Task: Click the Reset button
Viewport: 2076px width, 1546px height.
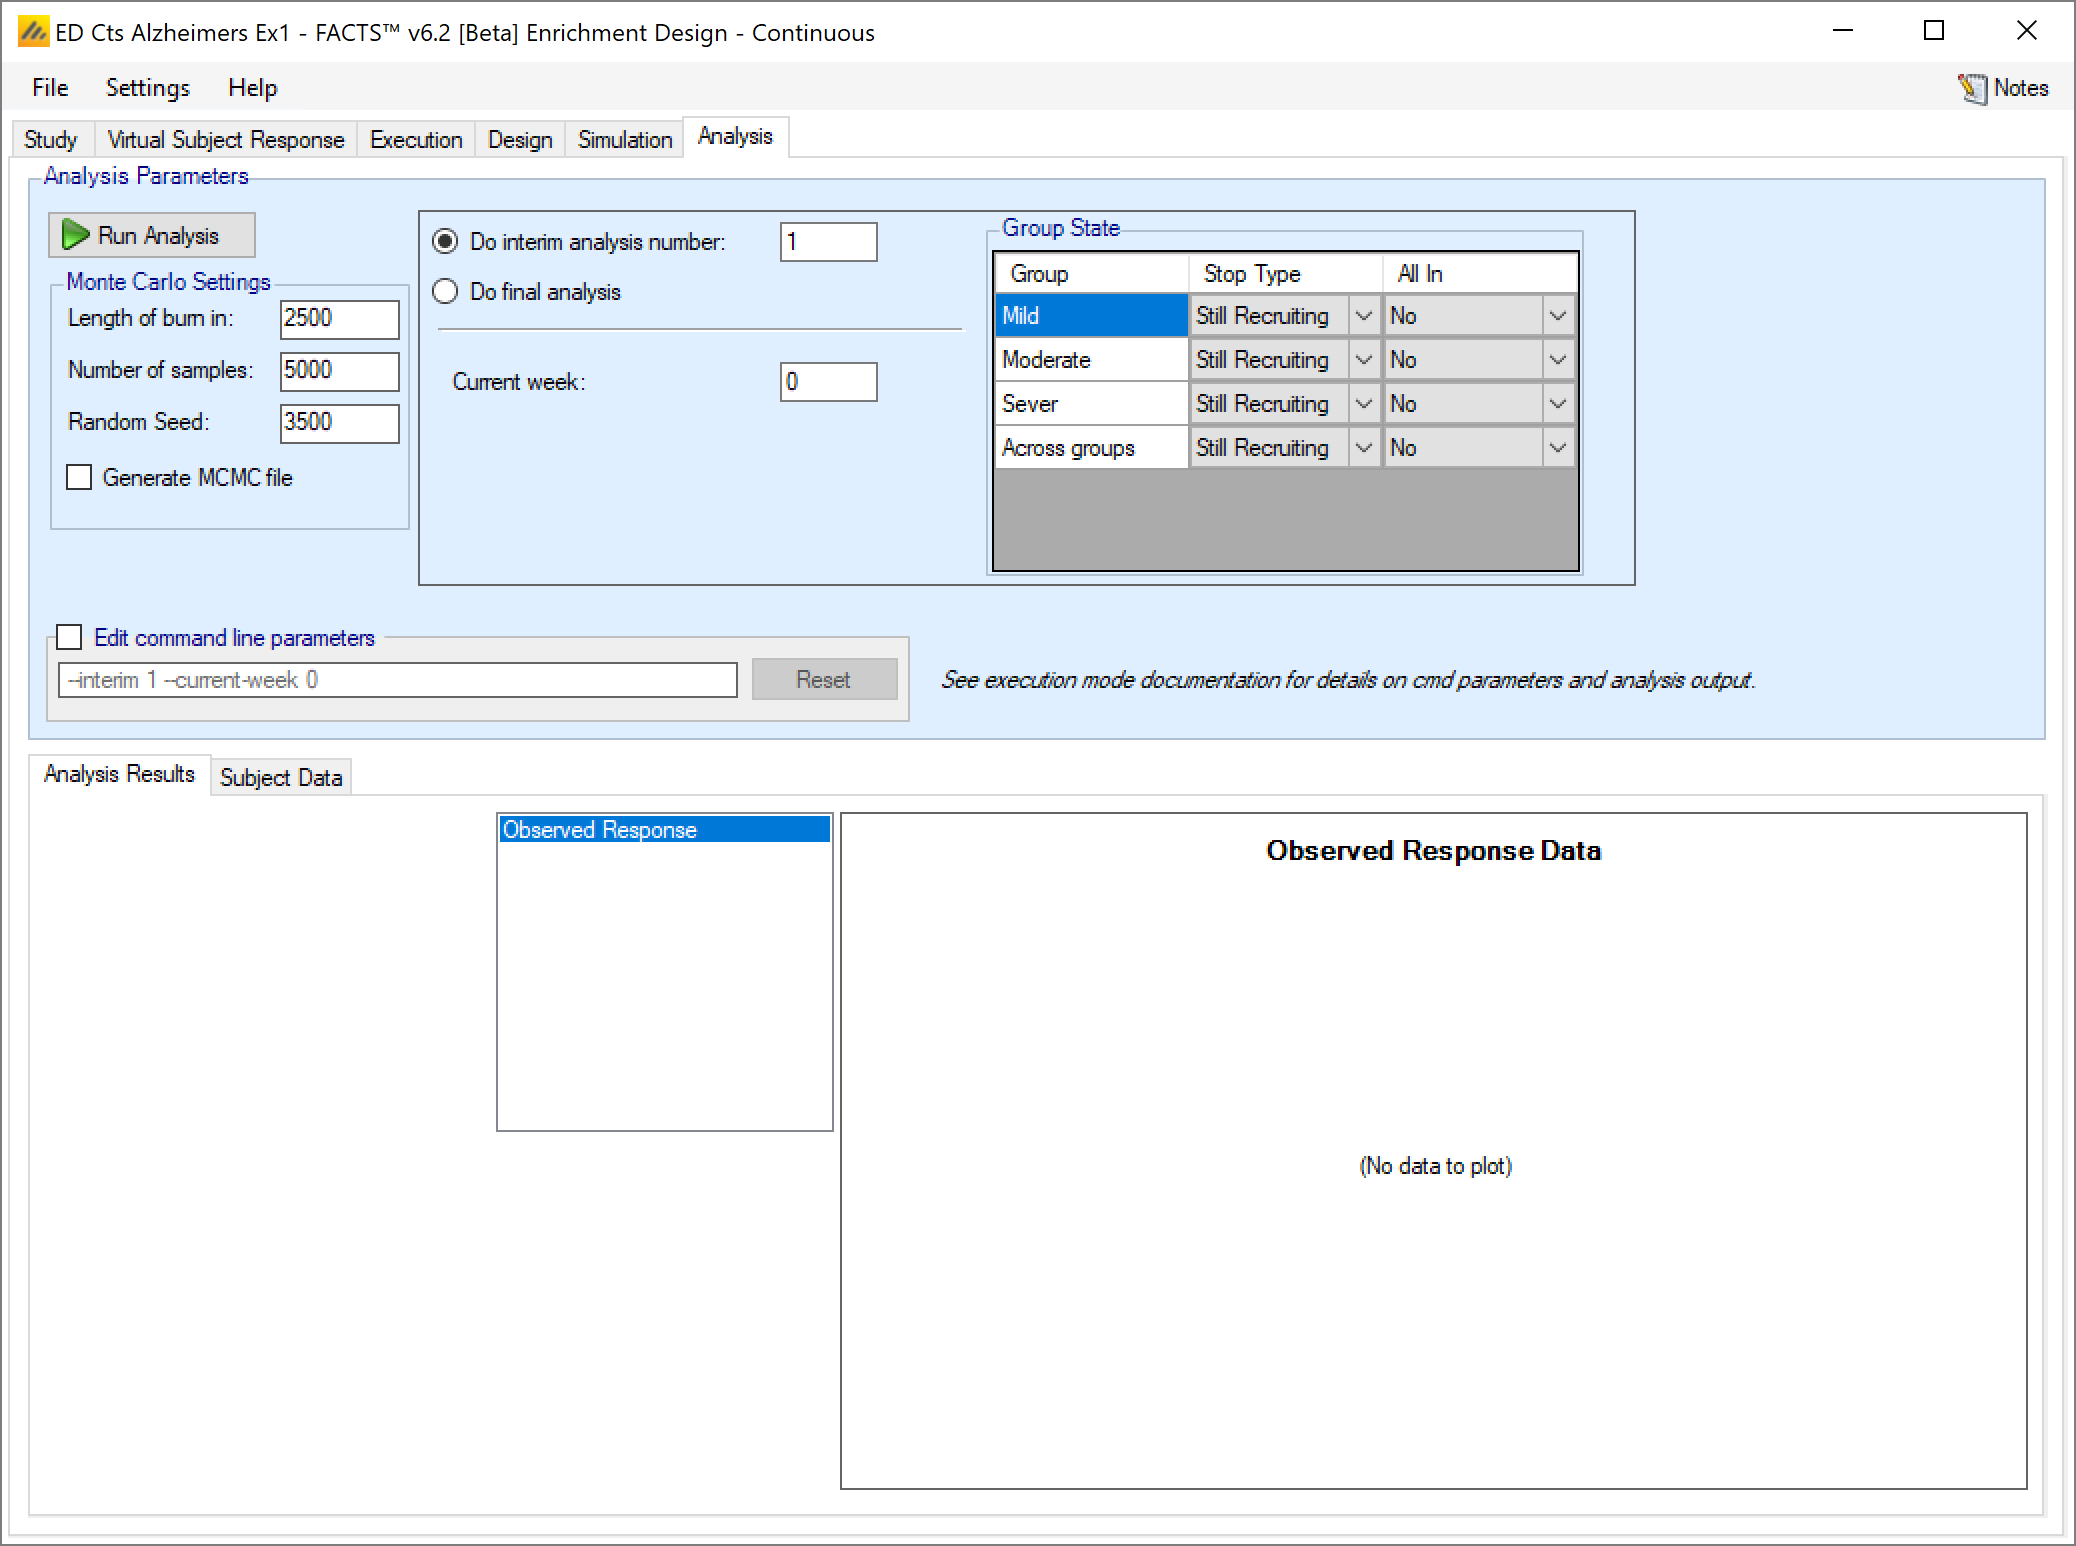Action: tap(823, 680)
